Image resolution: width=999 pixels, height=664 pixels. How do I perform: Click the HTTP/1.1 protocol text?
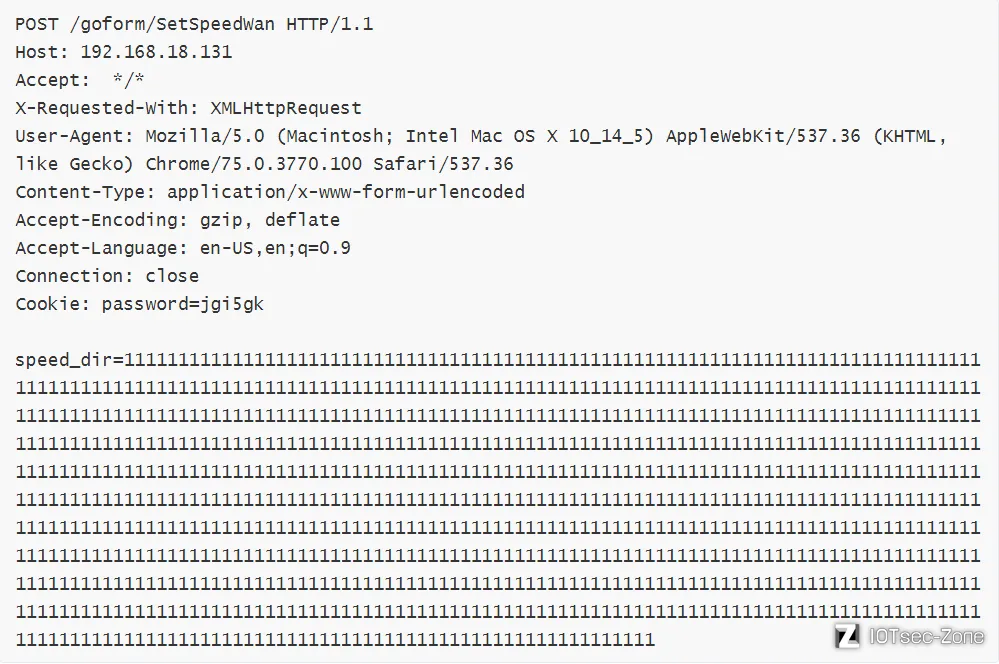pos(330,24)
